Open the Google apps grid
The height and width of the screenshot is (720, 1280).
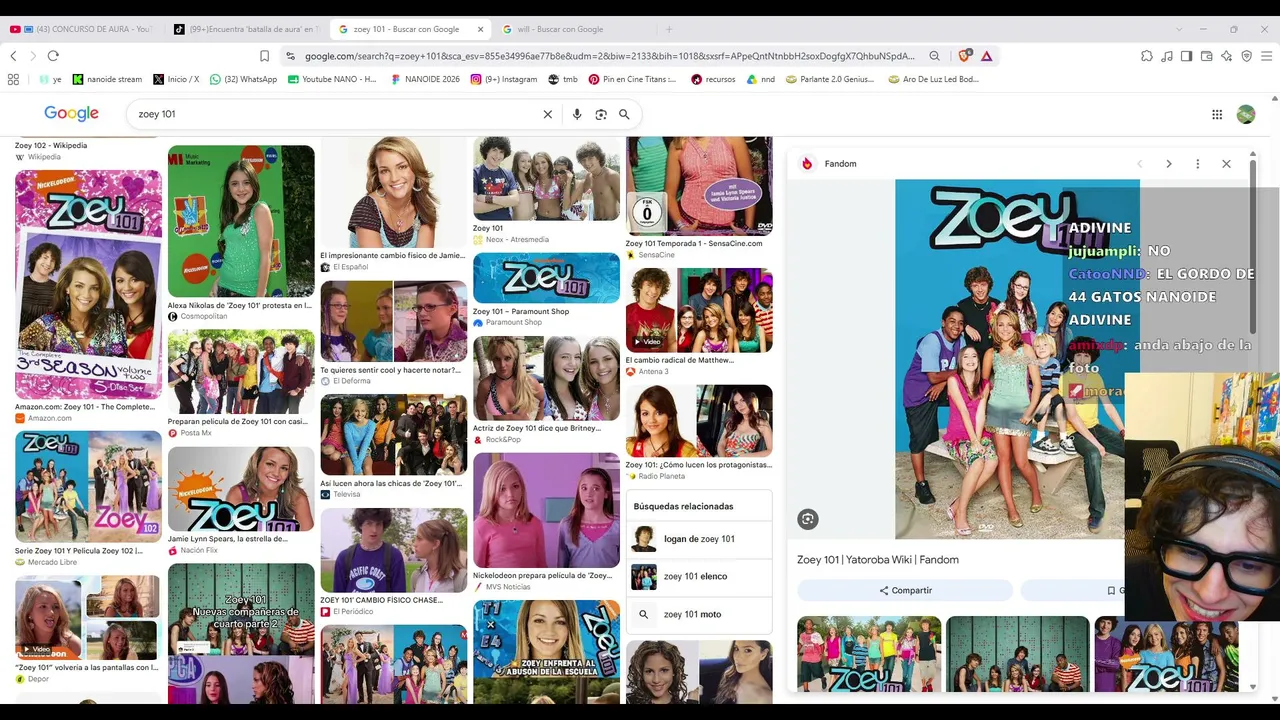coord(1217,114)
